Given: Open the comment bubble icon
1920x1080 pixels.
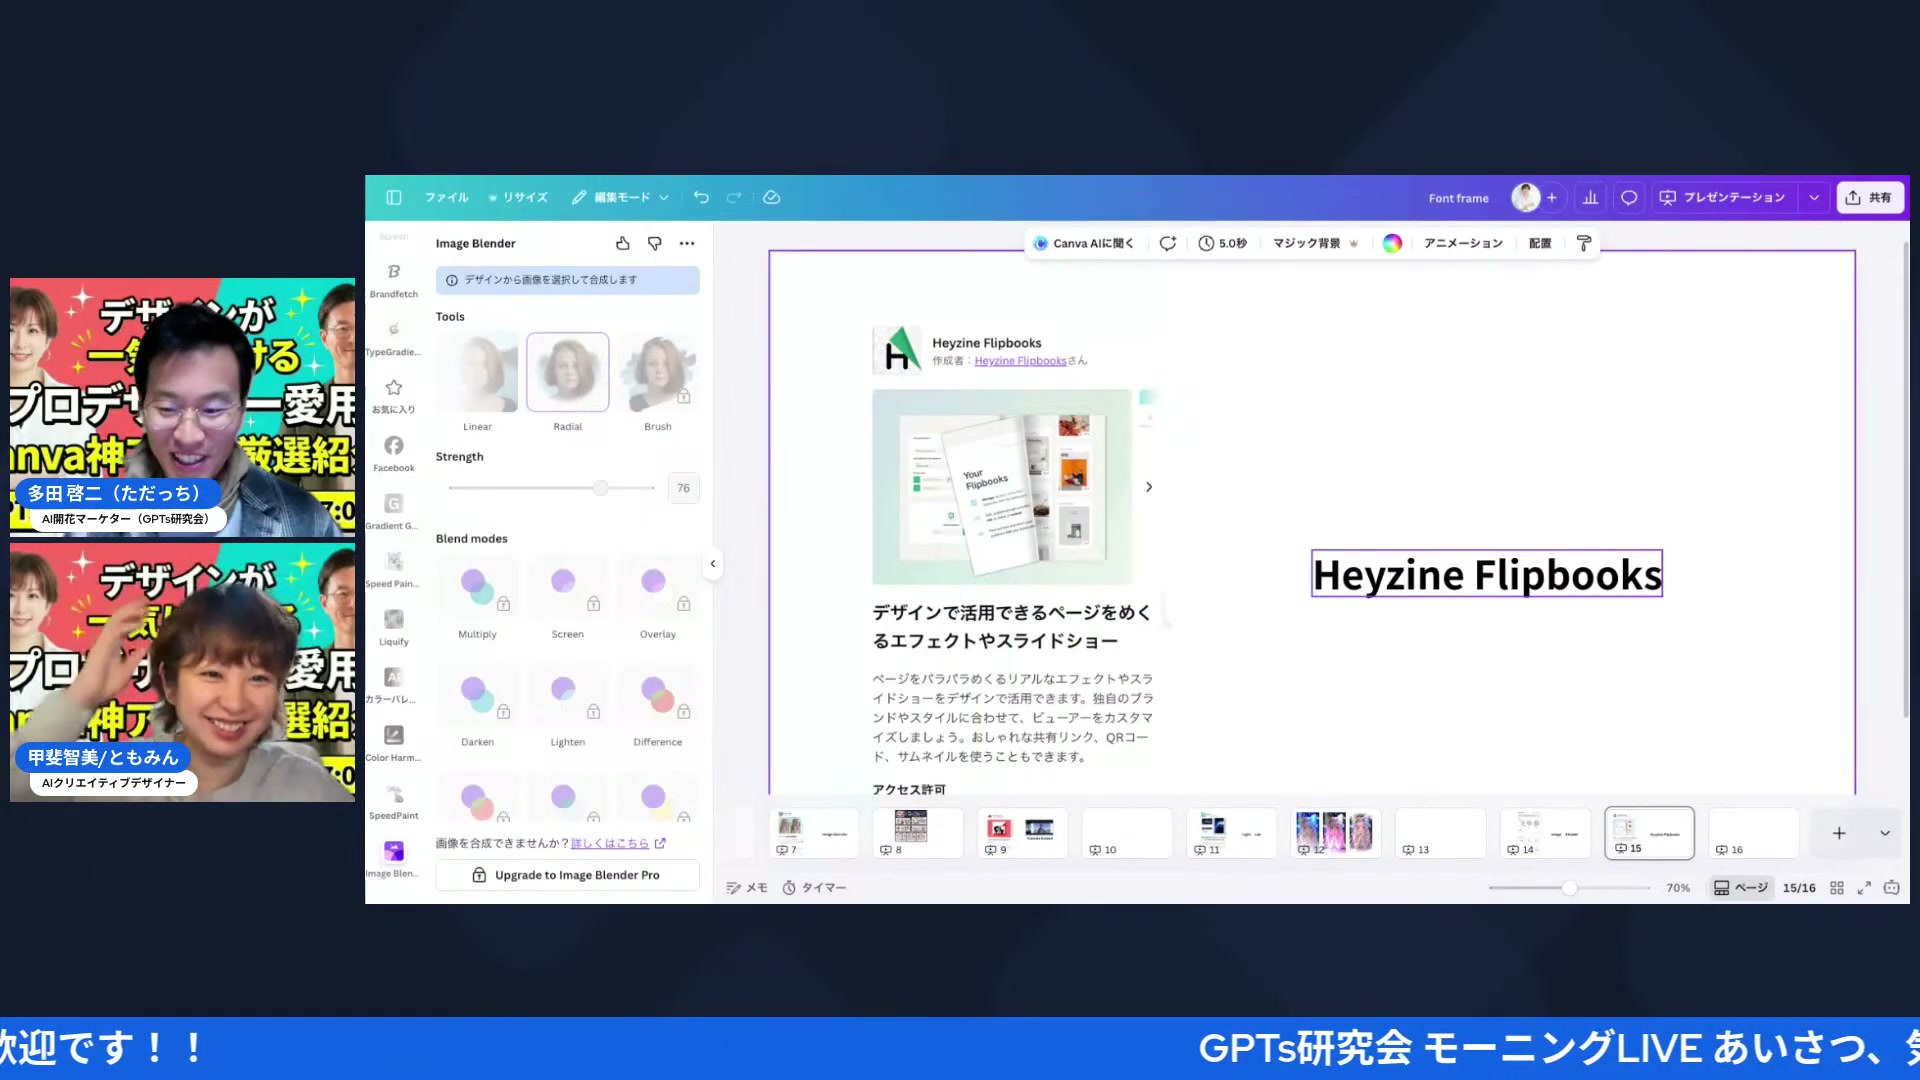Looking at the screenshot, I should [1628, 197].
